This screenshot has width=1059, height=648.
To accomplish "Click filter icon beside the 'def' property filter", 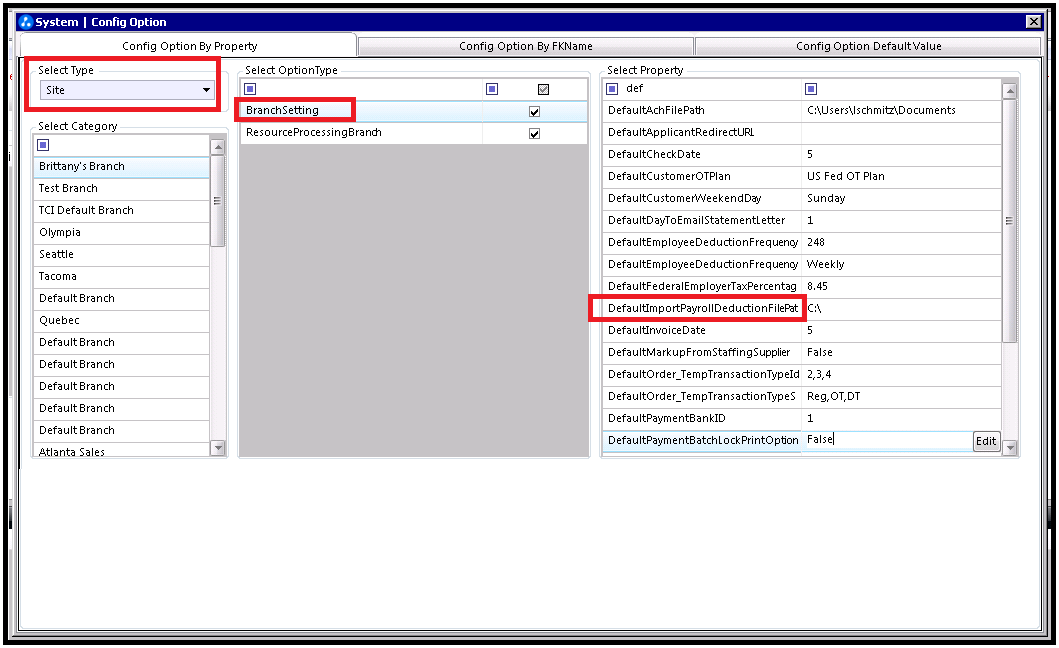I will [612, 89].
